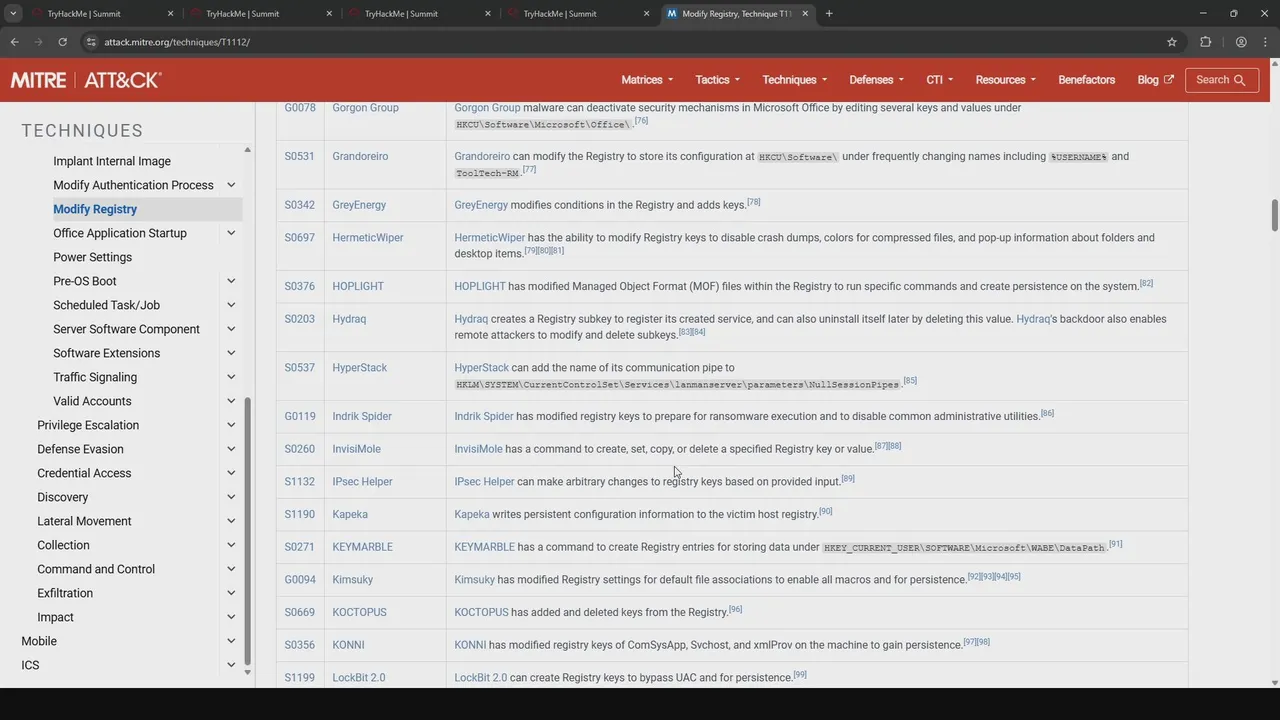Reload the page with the refresh icon
This screenshot has width=1280, height=720.
[x=62, y=42]
